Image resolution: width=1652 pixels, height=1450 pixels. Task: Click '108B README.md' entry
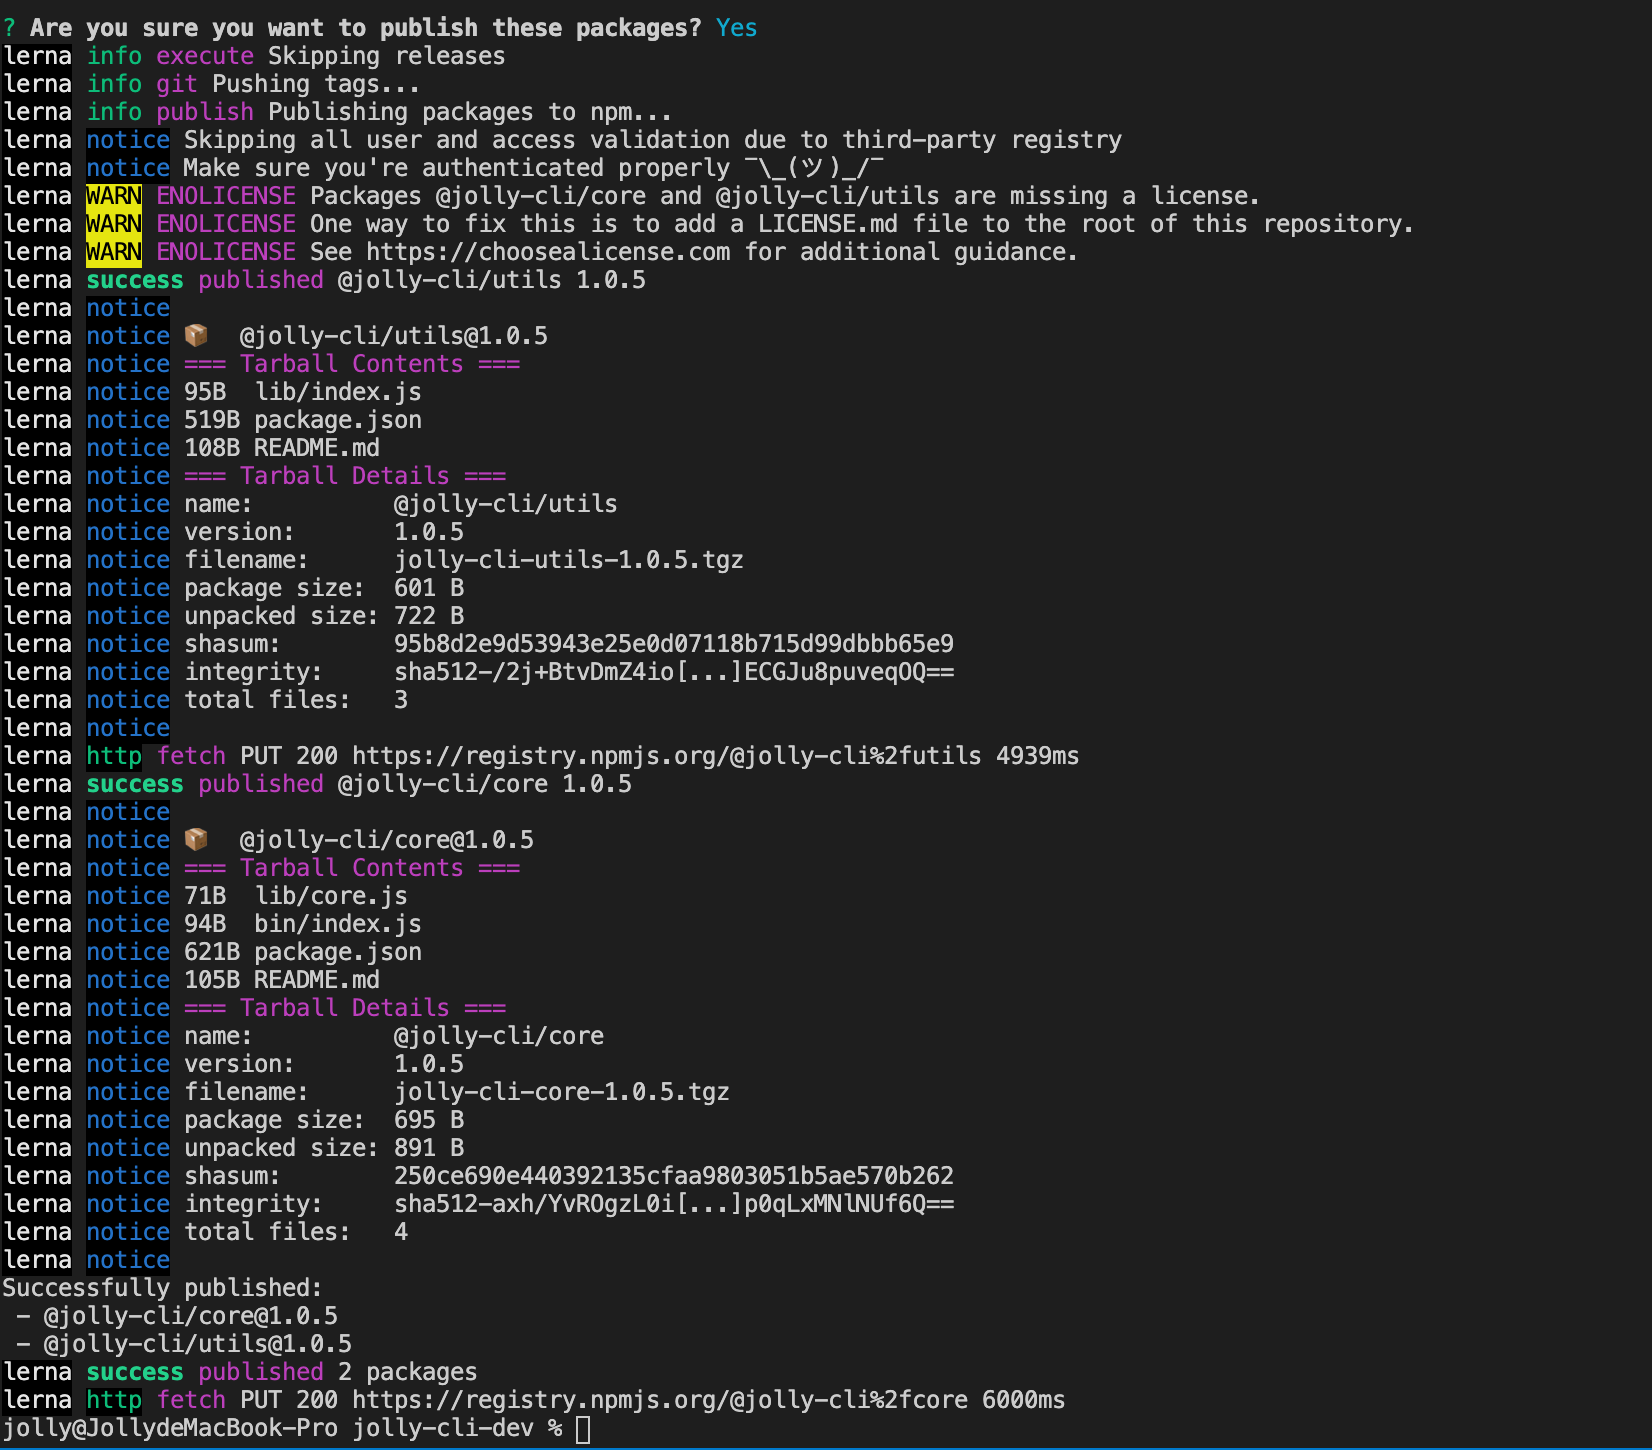coord(282,448)
